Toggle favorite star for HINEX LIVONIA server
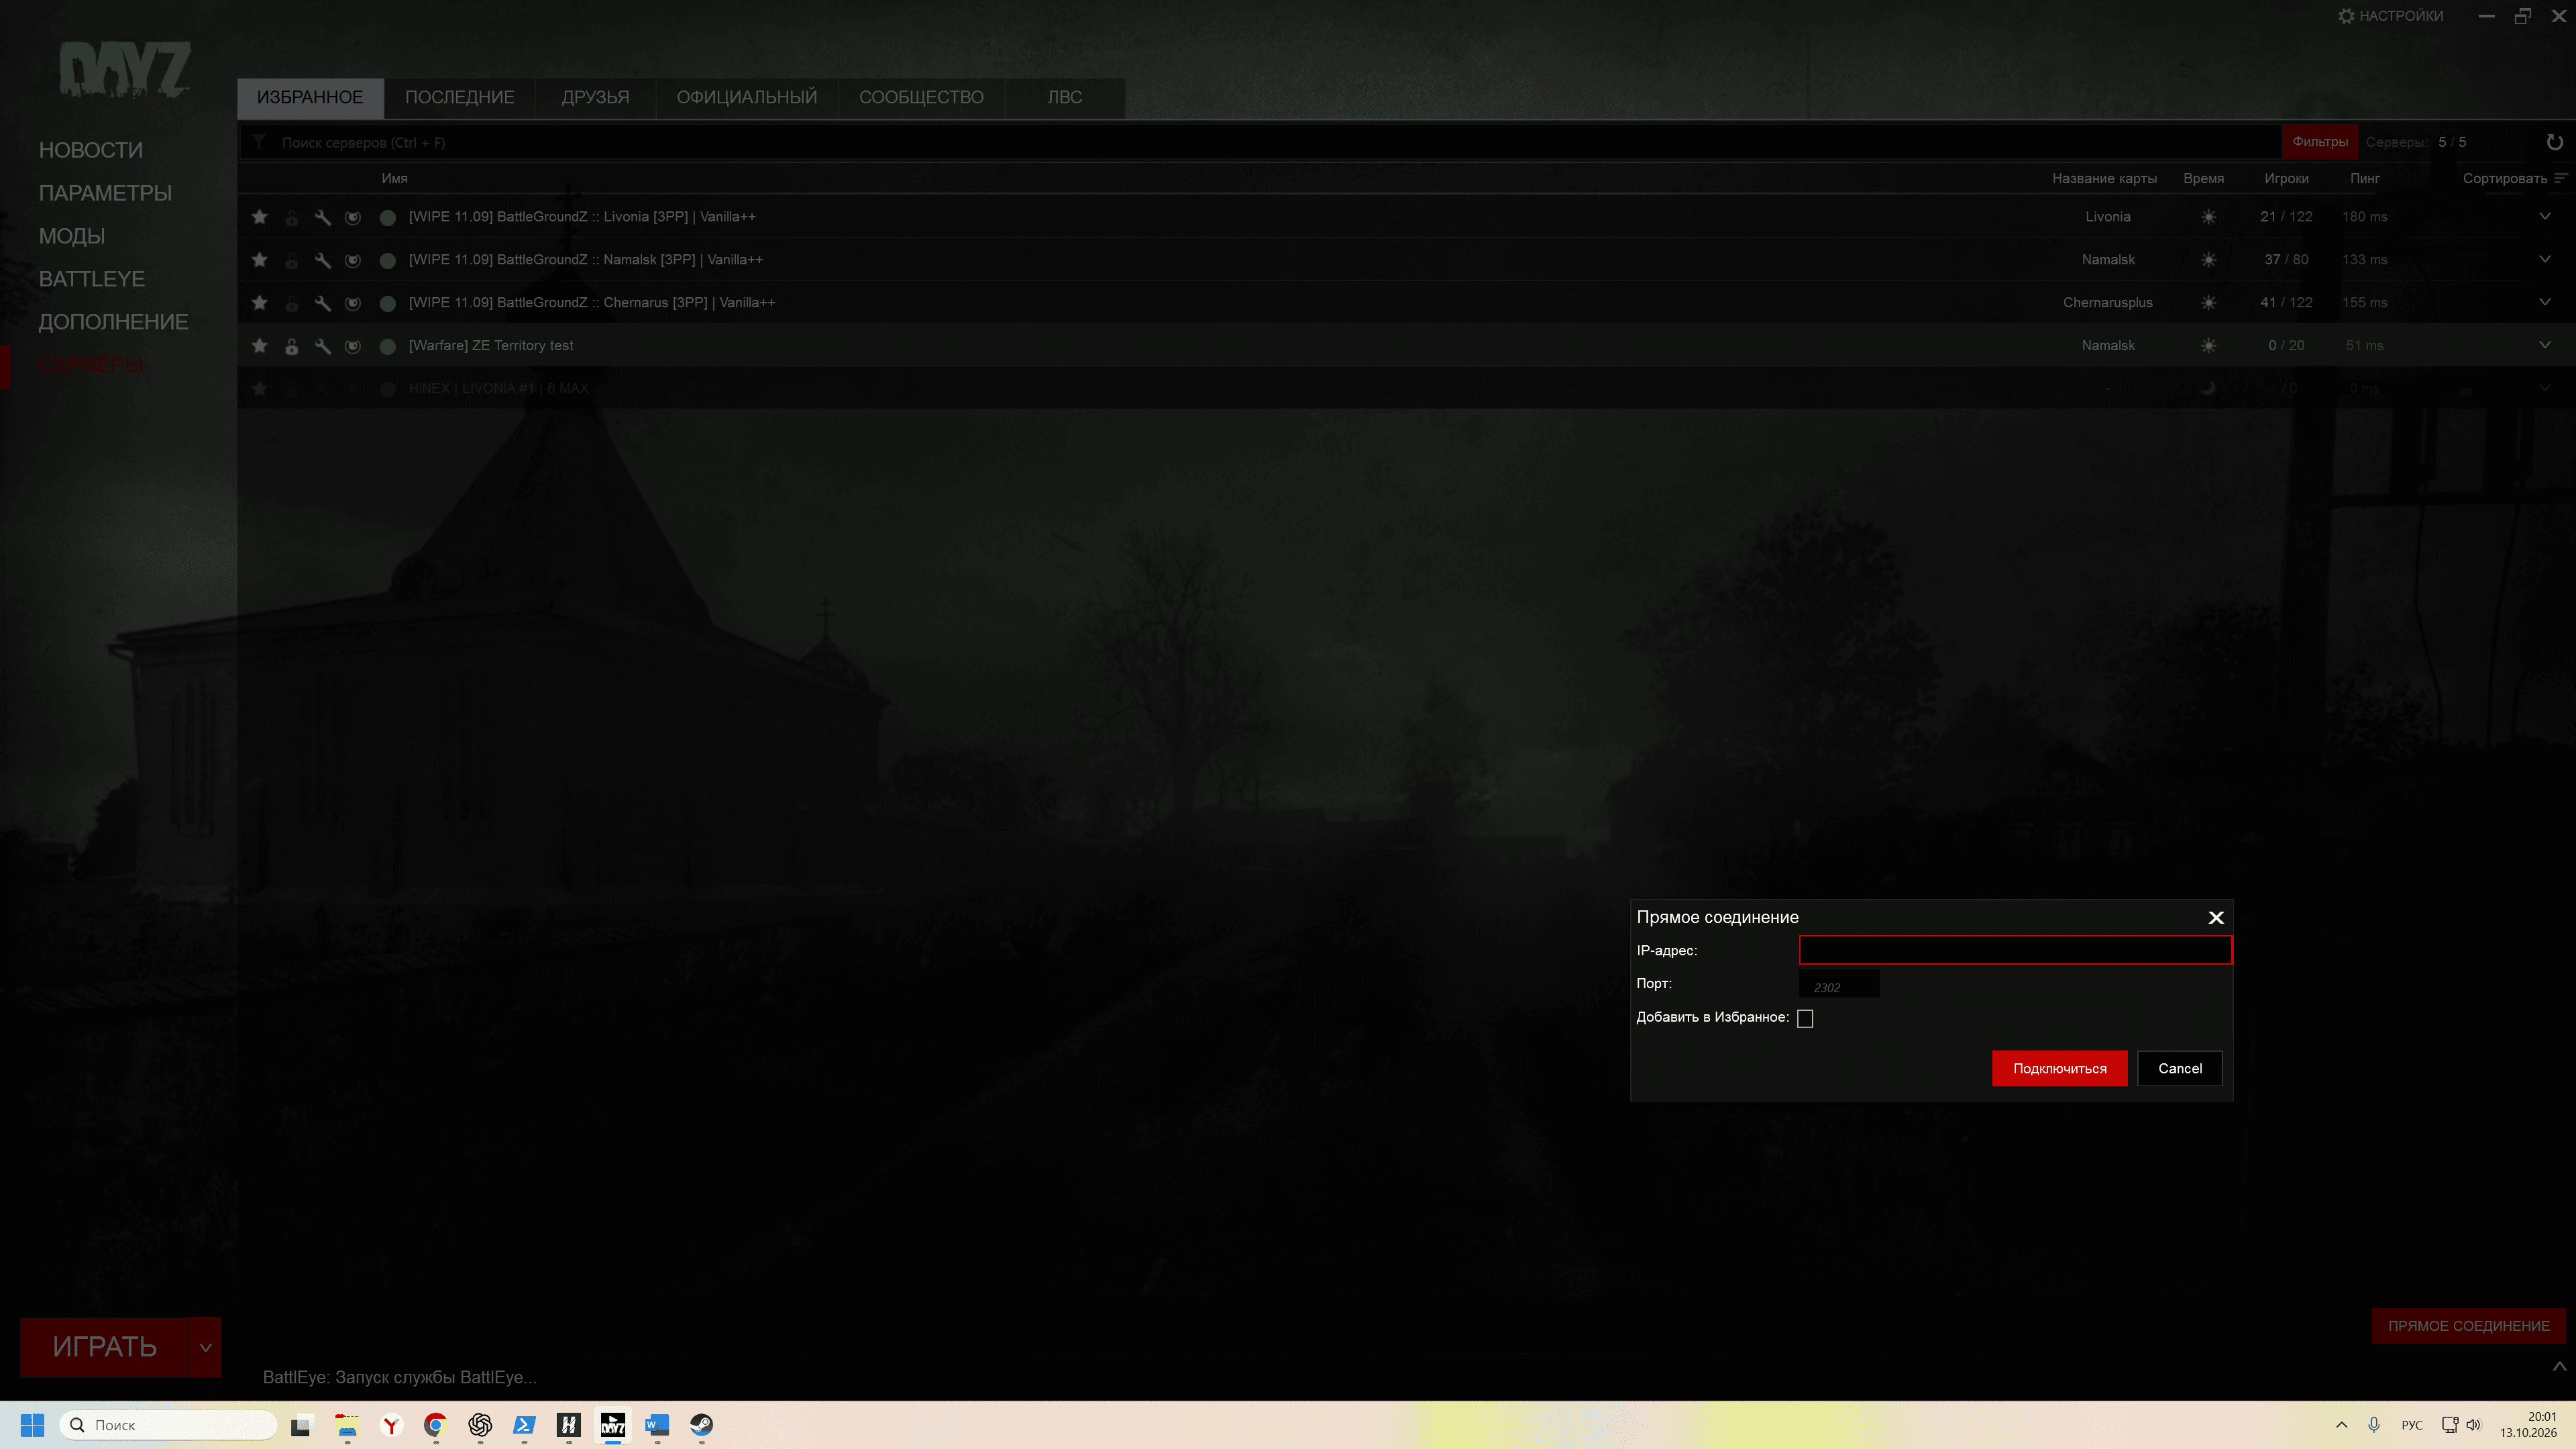This screenshot has width=2576, height=1449. (x=259, y=389)
